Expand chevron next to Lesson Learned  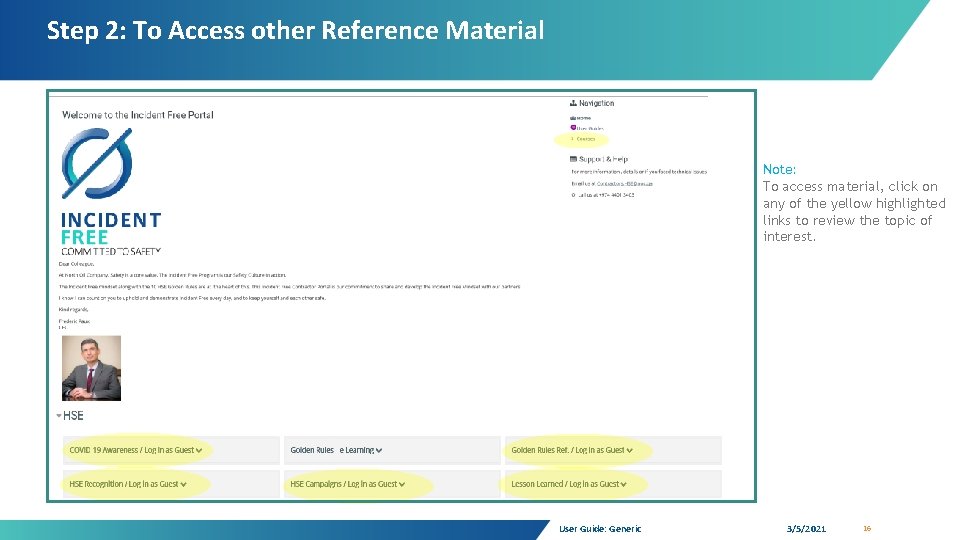(x=623, y=485)
